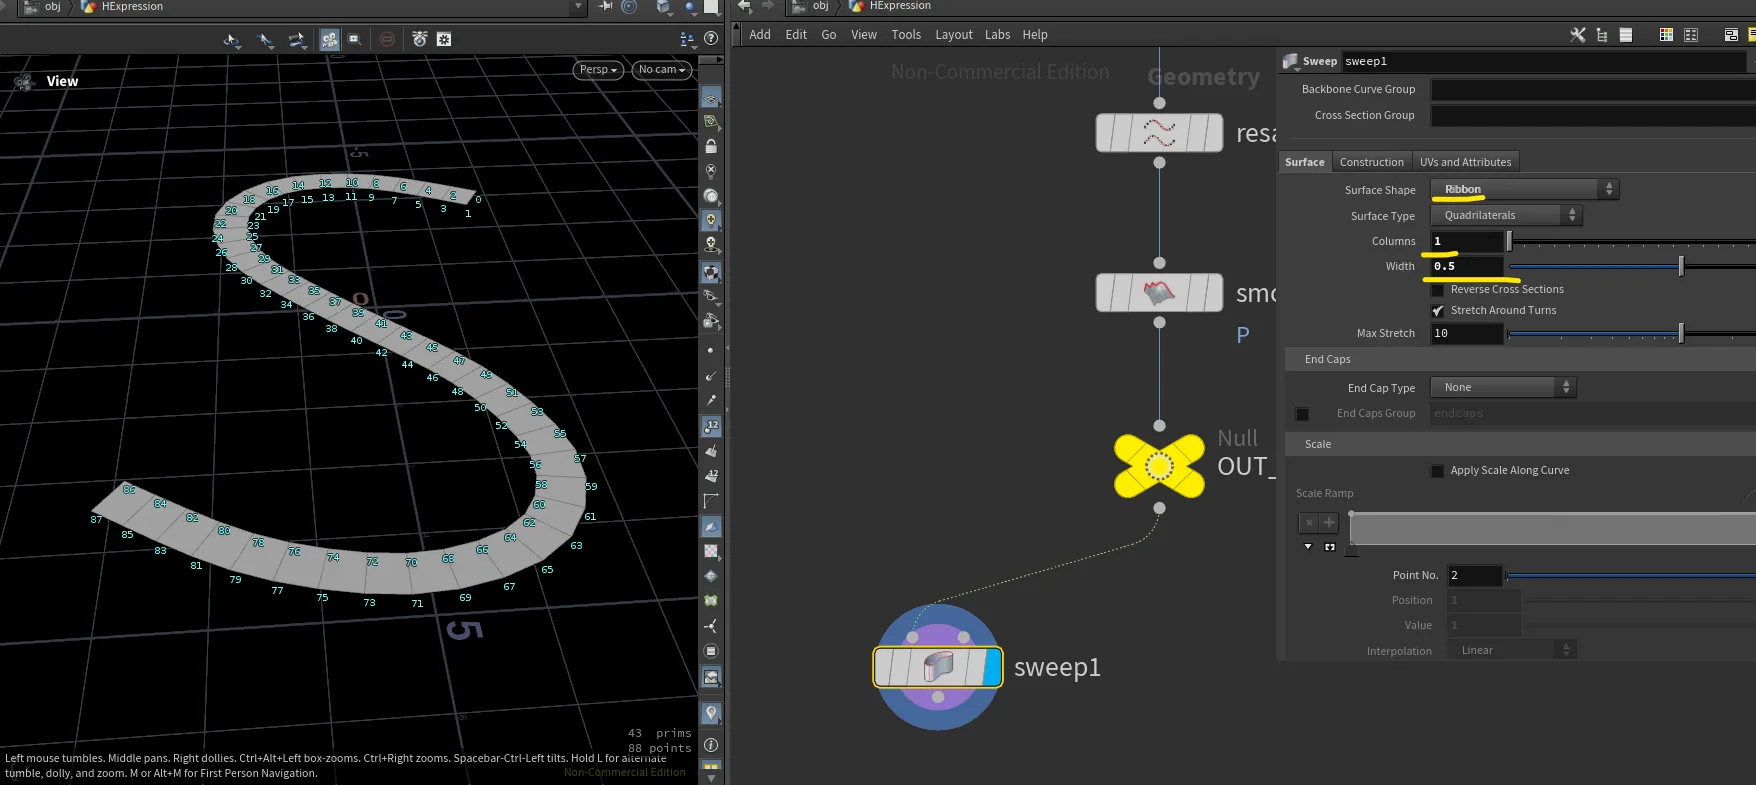
Task: Click the Backbone Curve Group input field
Action: point(1593,89)
